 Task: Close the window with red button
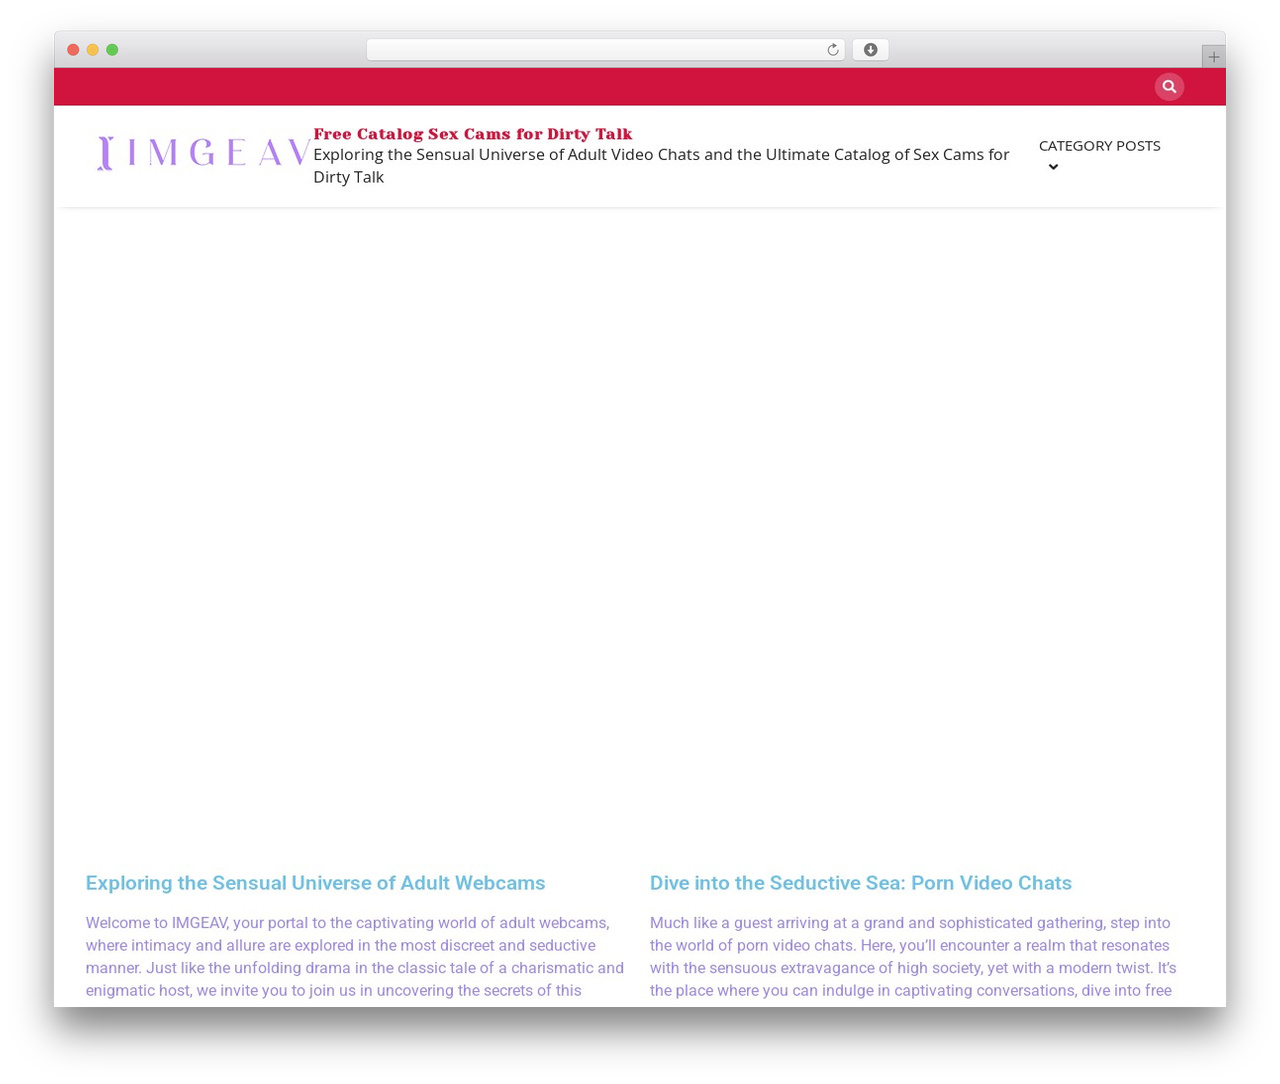click(x=73, y=50)
